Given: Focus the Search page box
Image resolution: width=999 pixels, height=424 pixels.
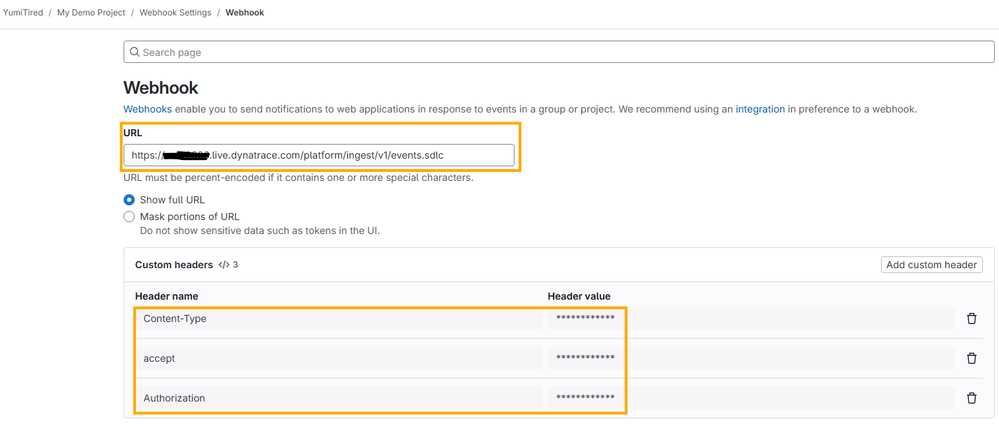Looking at the screenshot, I should click(558, 52).
